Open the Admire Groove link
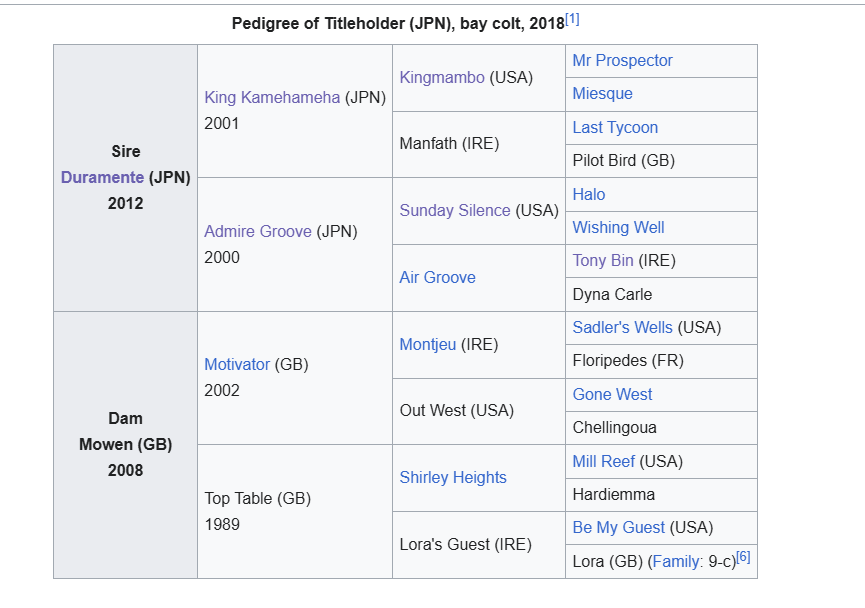865x608 pixels. (x=258, y=232)
